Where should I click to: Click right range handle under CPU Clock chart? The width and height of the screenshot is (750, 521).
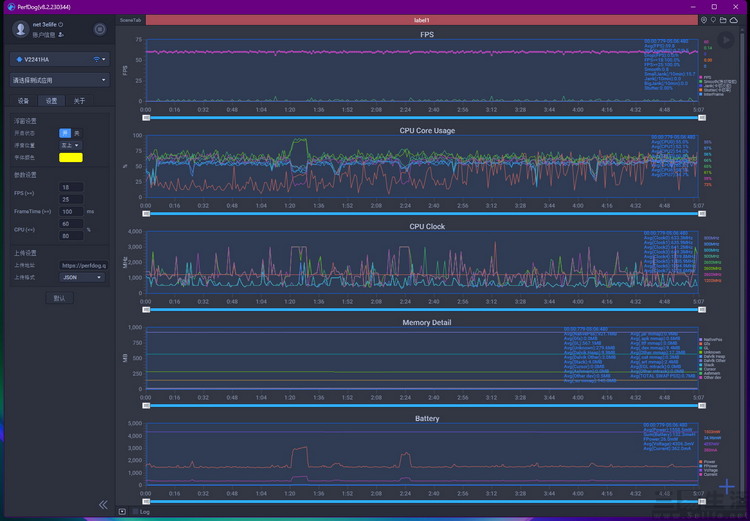pos(702,310)
